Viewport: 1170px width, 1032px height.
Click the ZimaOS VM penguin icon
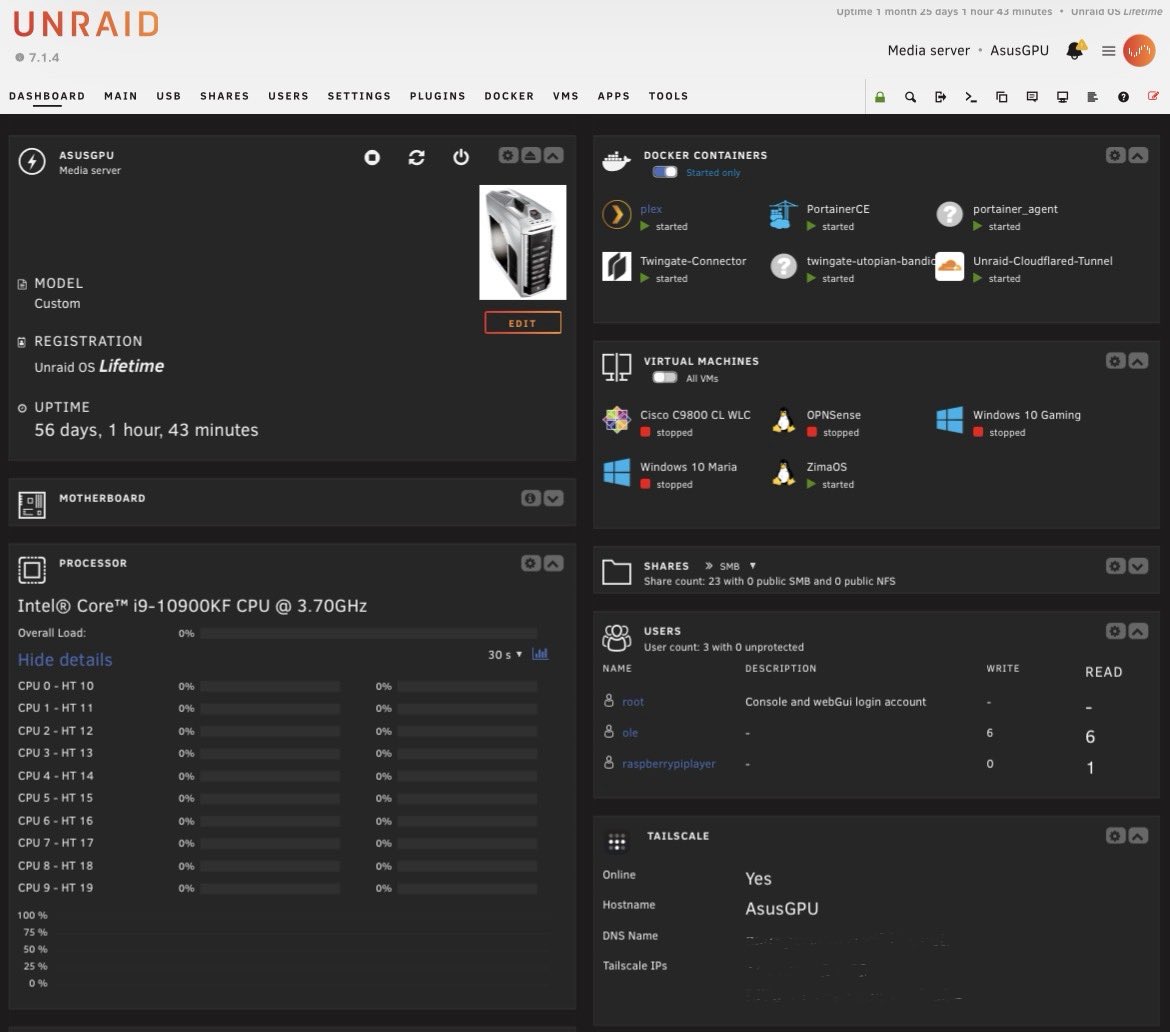click(783, 473)
